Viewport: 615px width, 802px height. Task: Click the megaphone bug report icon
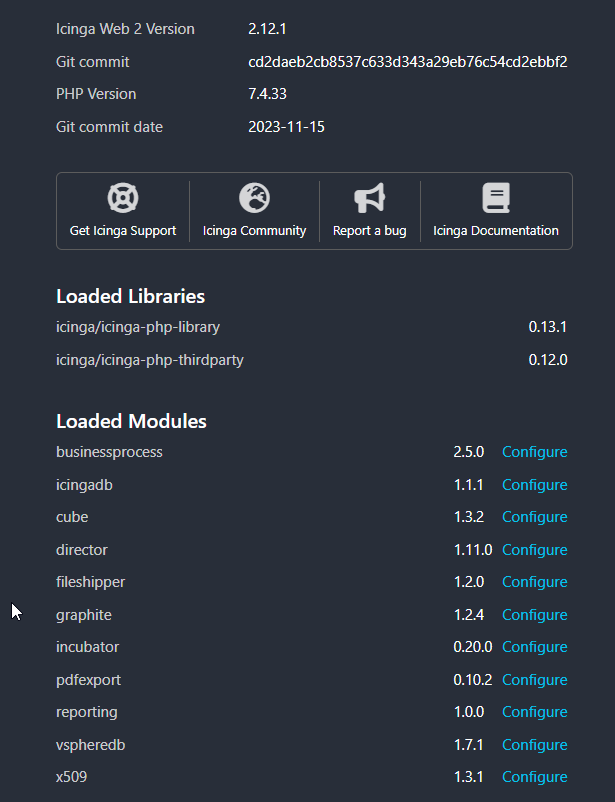click(369, 197)
